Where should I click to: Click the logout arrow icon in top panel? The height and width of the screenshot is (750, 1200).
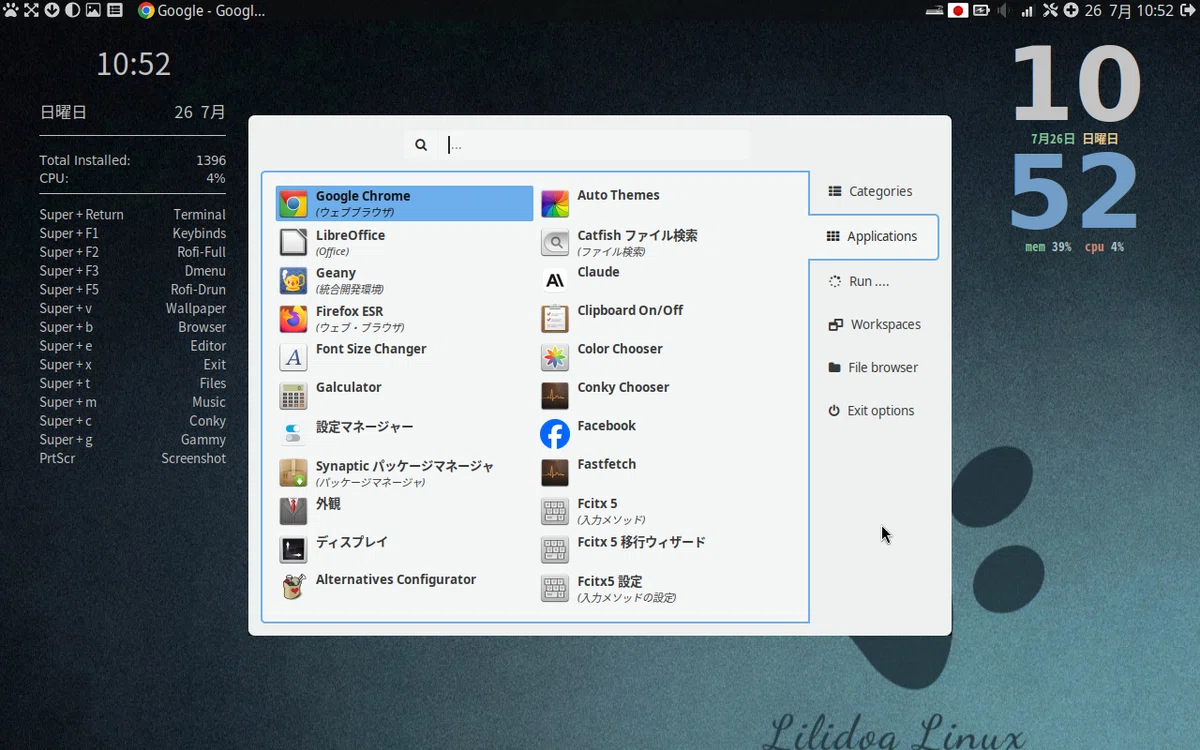[1188, 11]
